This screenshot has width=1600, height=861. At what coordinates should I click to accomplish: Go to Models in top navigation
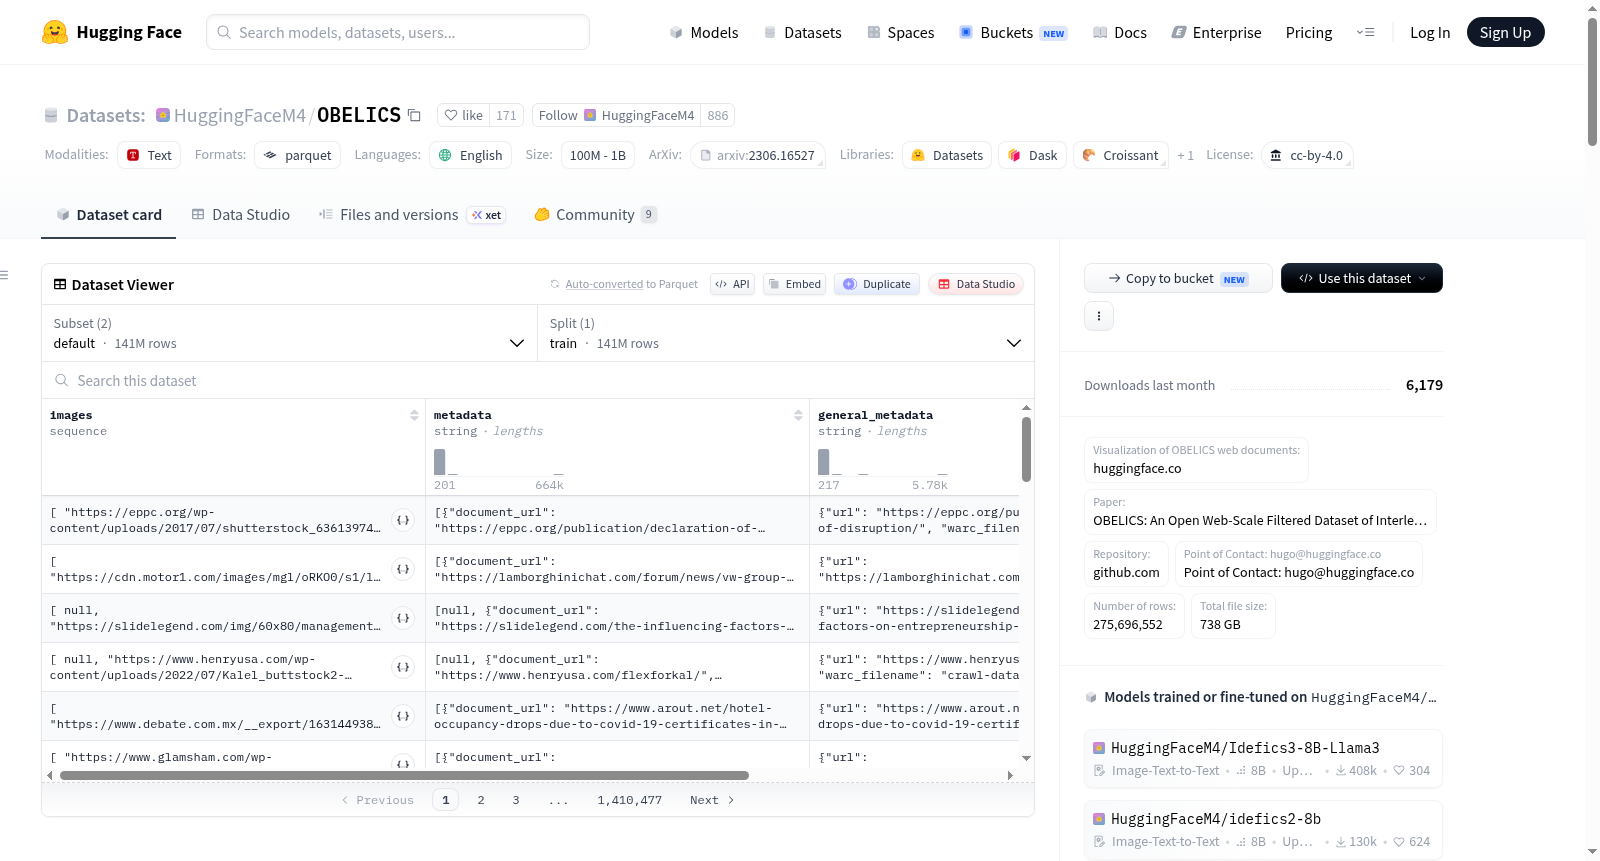(703, 32)
